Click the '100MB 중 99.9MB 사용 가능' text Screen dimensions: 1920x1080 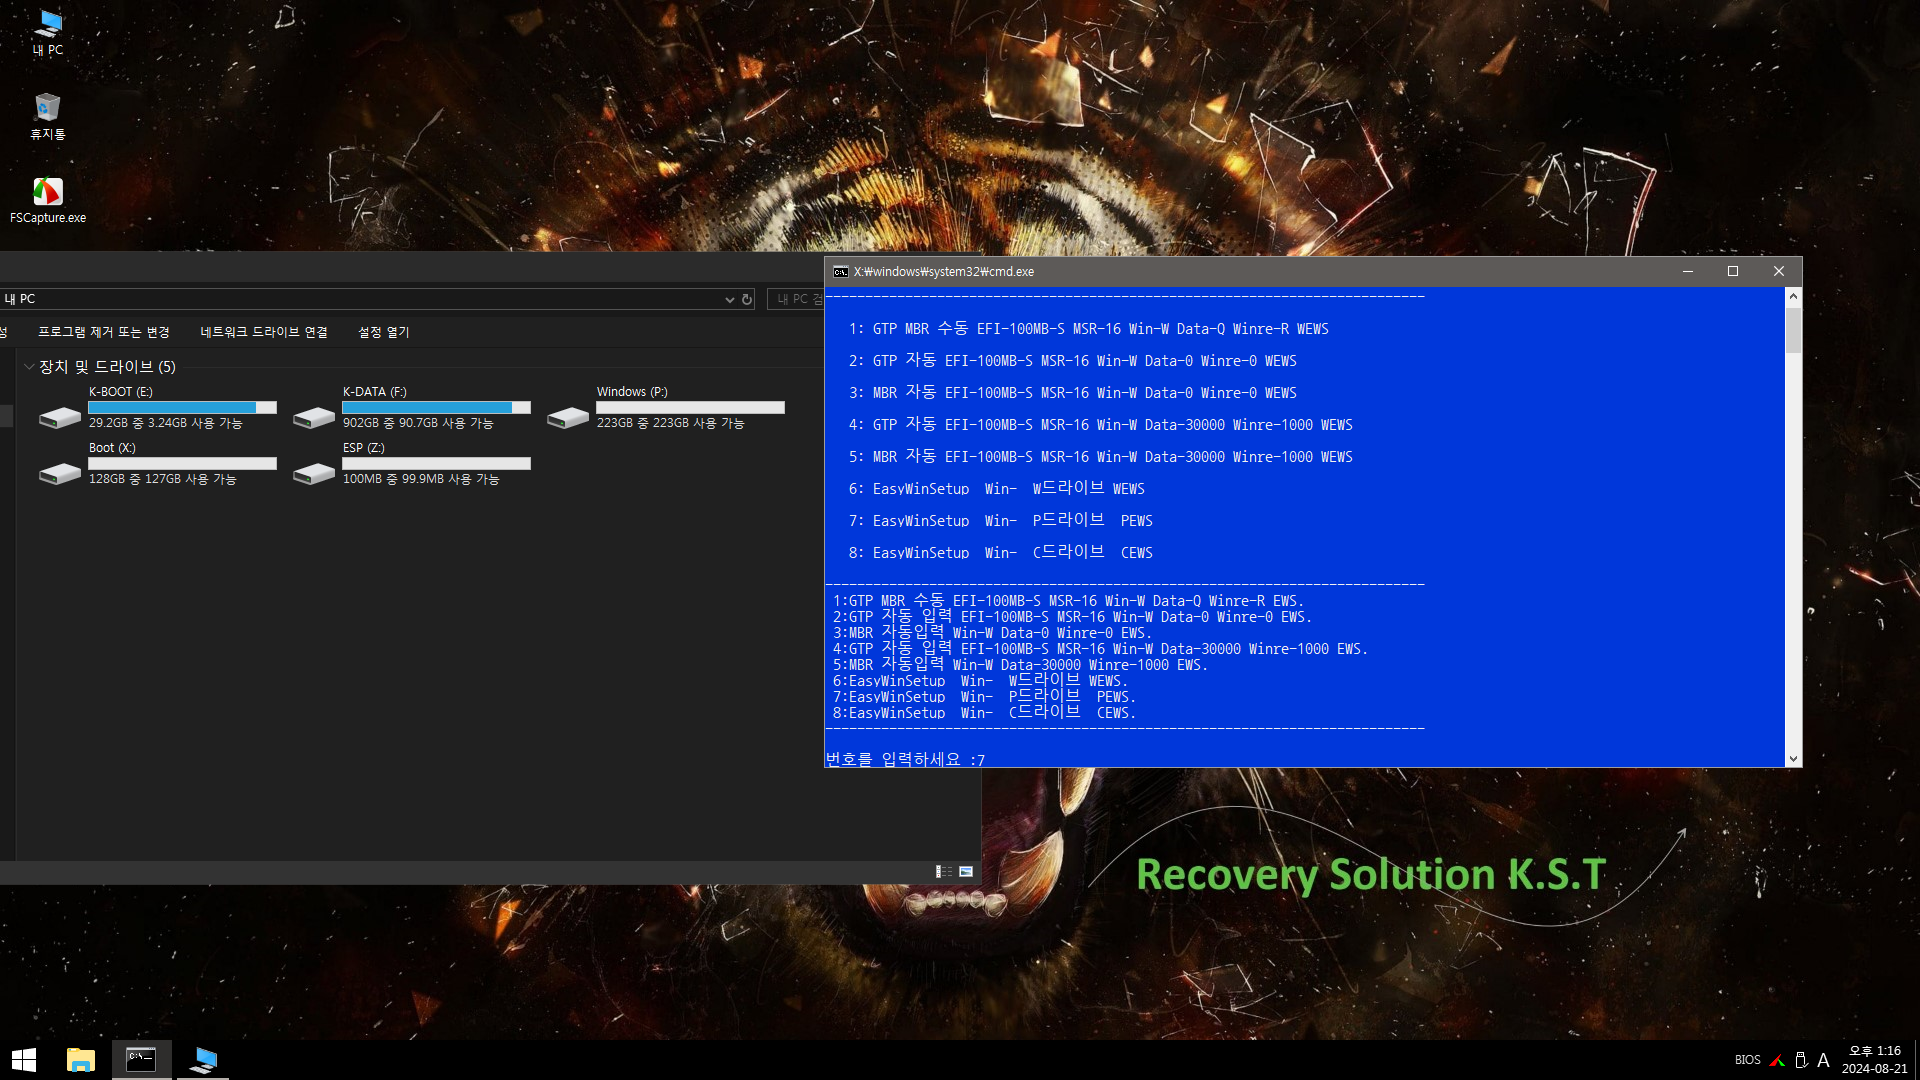pyautogui.click(x=420, y=480)
